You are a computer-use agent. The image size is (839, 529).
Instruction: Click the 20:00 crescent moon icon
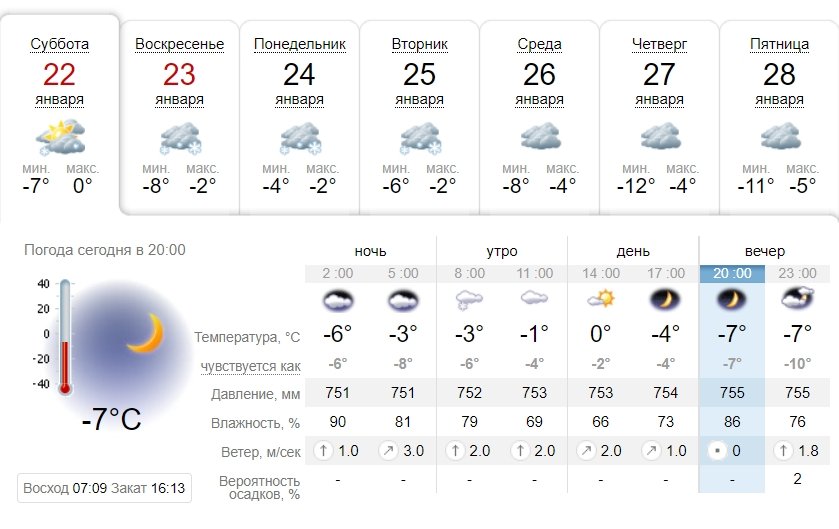click(731, 298)
